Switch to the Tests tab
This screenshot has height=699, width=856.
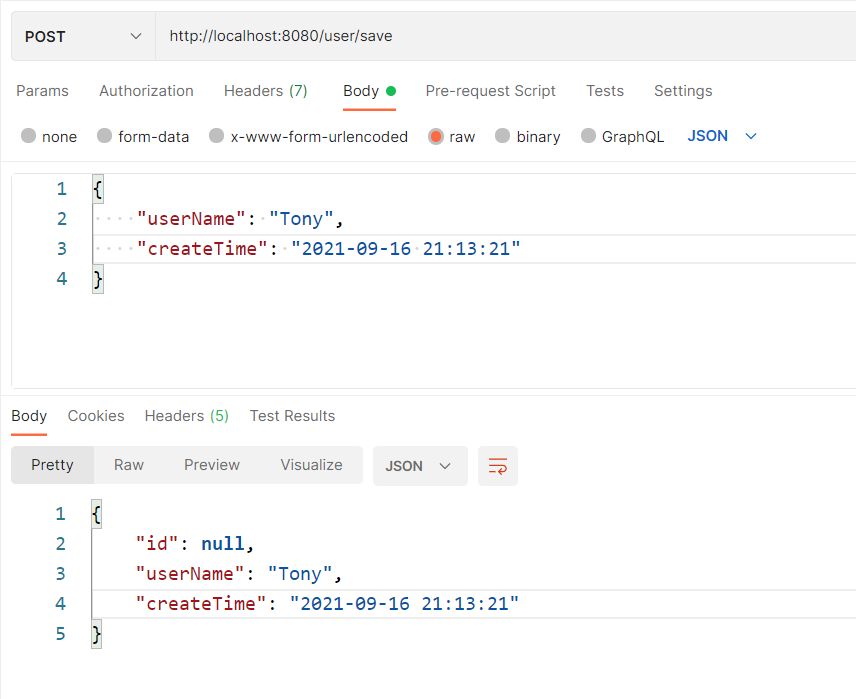pyautogui.click(x=604, y=91)
